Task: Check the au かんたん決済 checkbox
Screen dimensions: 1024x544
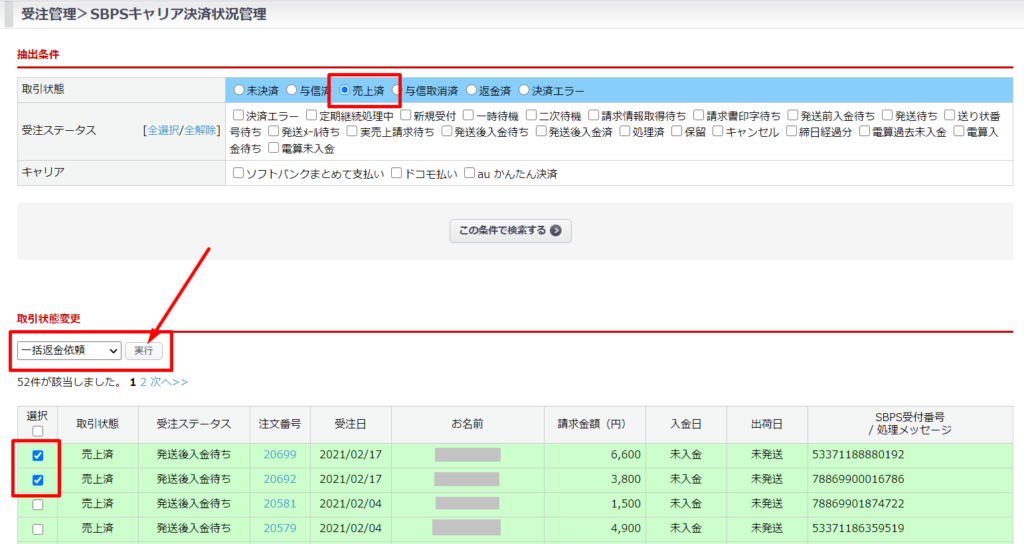Action: tap(469, 173)
